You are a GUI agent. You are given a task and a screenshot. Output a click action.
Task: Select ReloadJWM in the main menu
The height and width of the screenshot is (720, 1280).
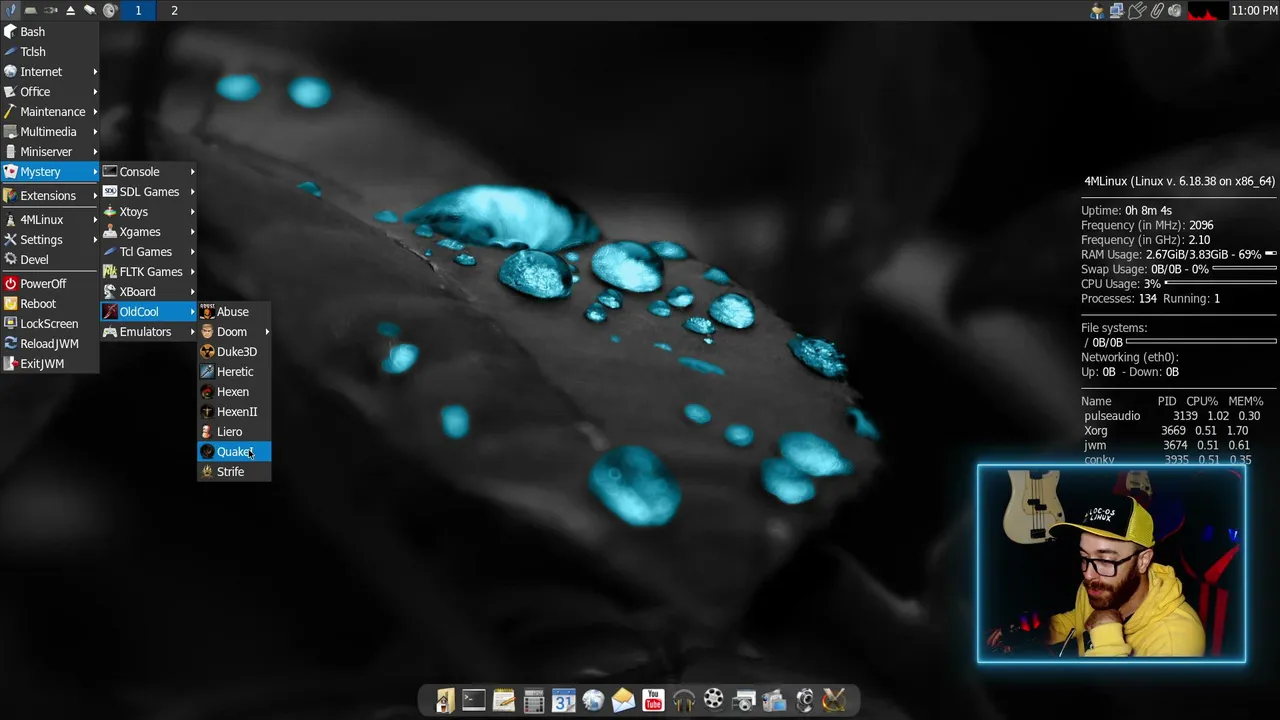50,344
